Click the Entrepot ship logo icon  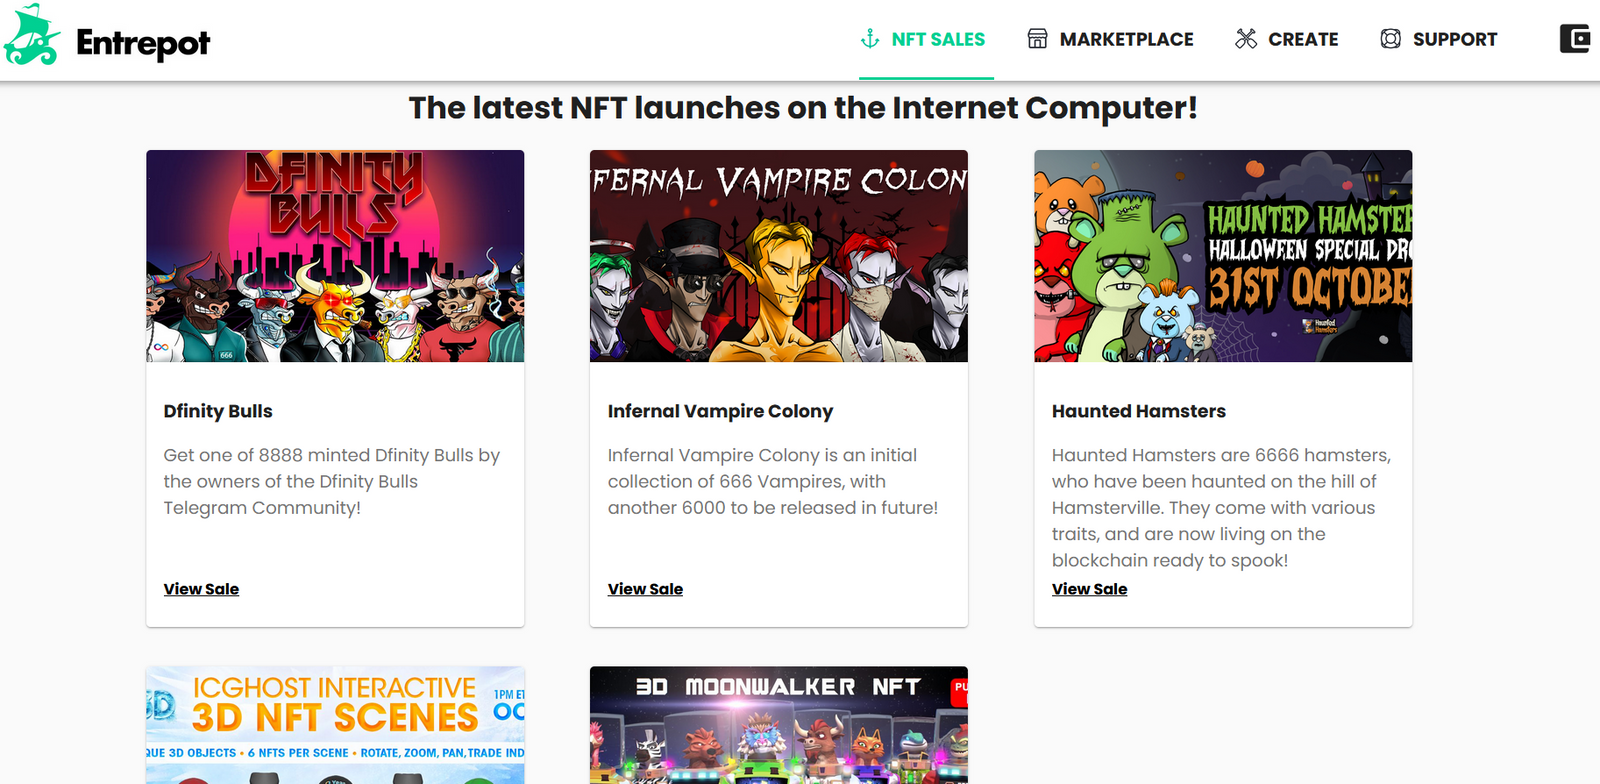32,35
